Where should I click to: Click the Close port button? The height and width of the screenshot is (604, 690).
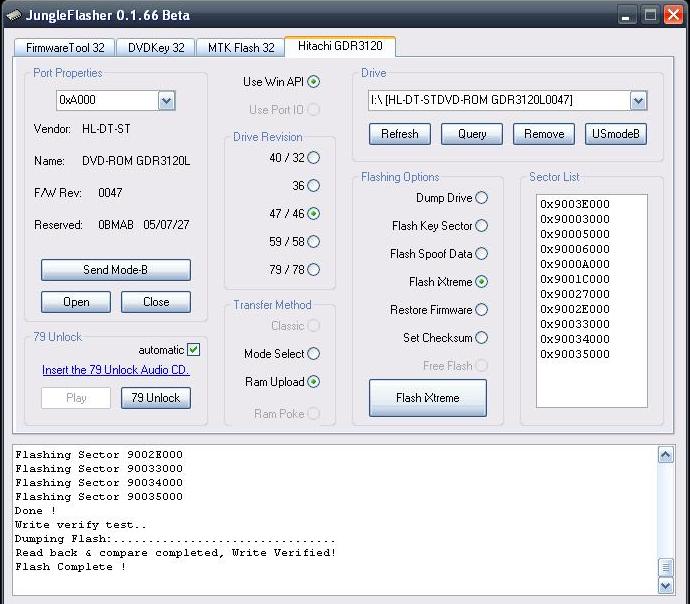coord(156,302)
